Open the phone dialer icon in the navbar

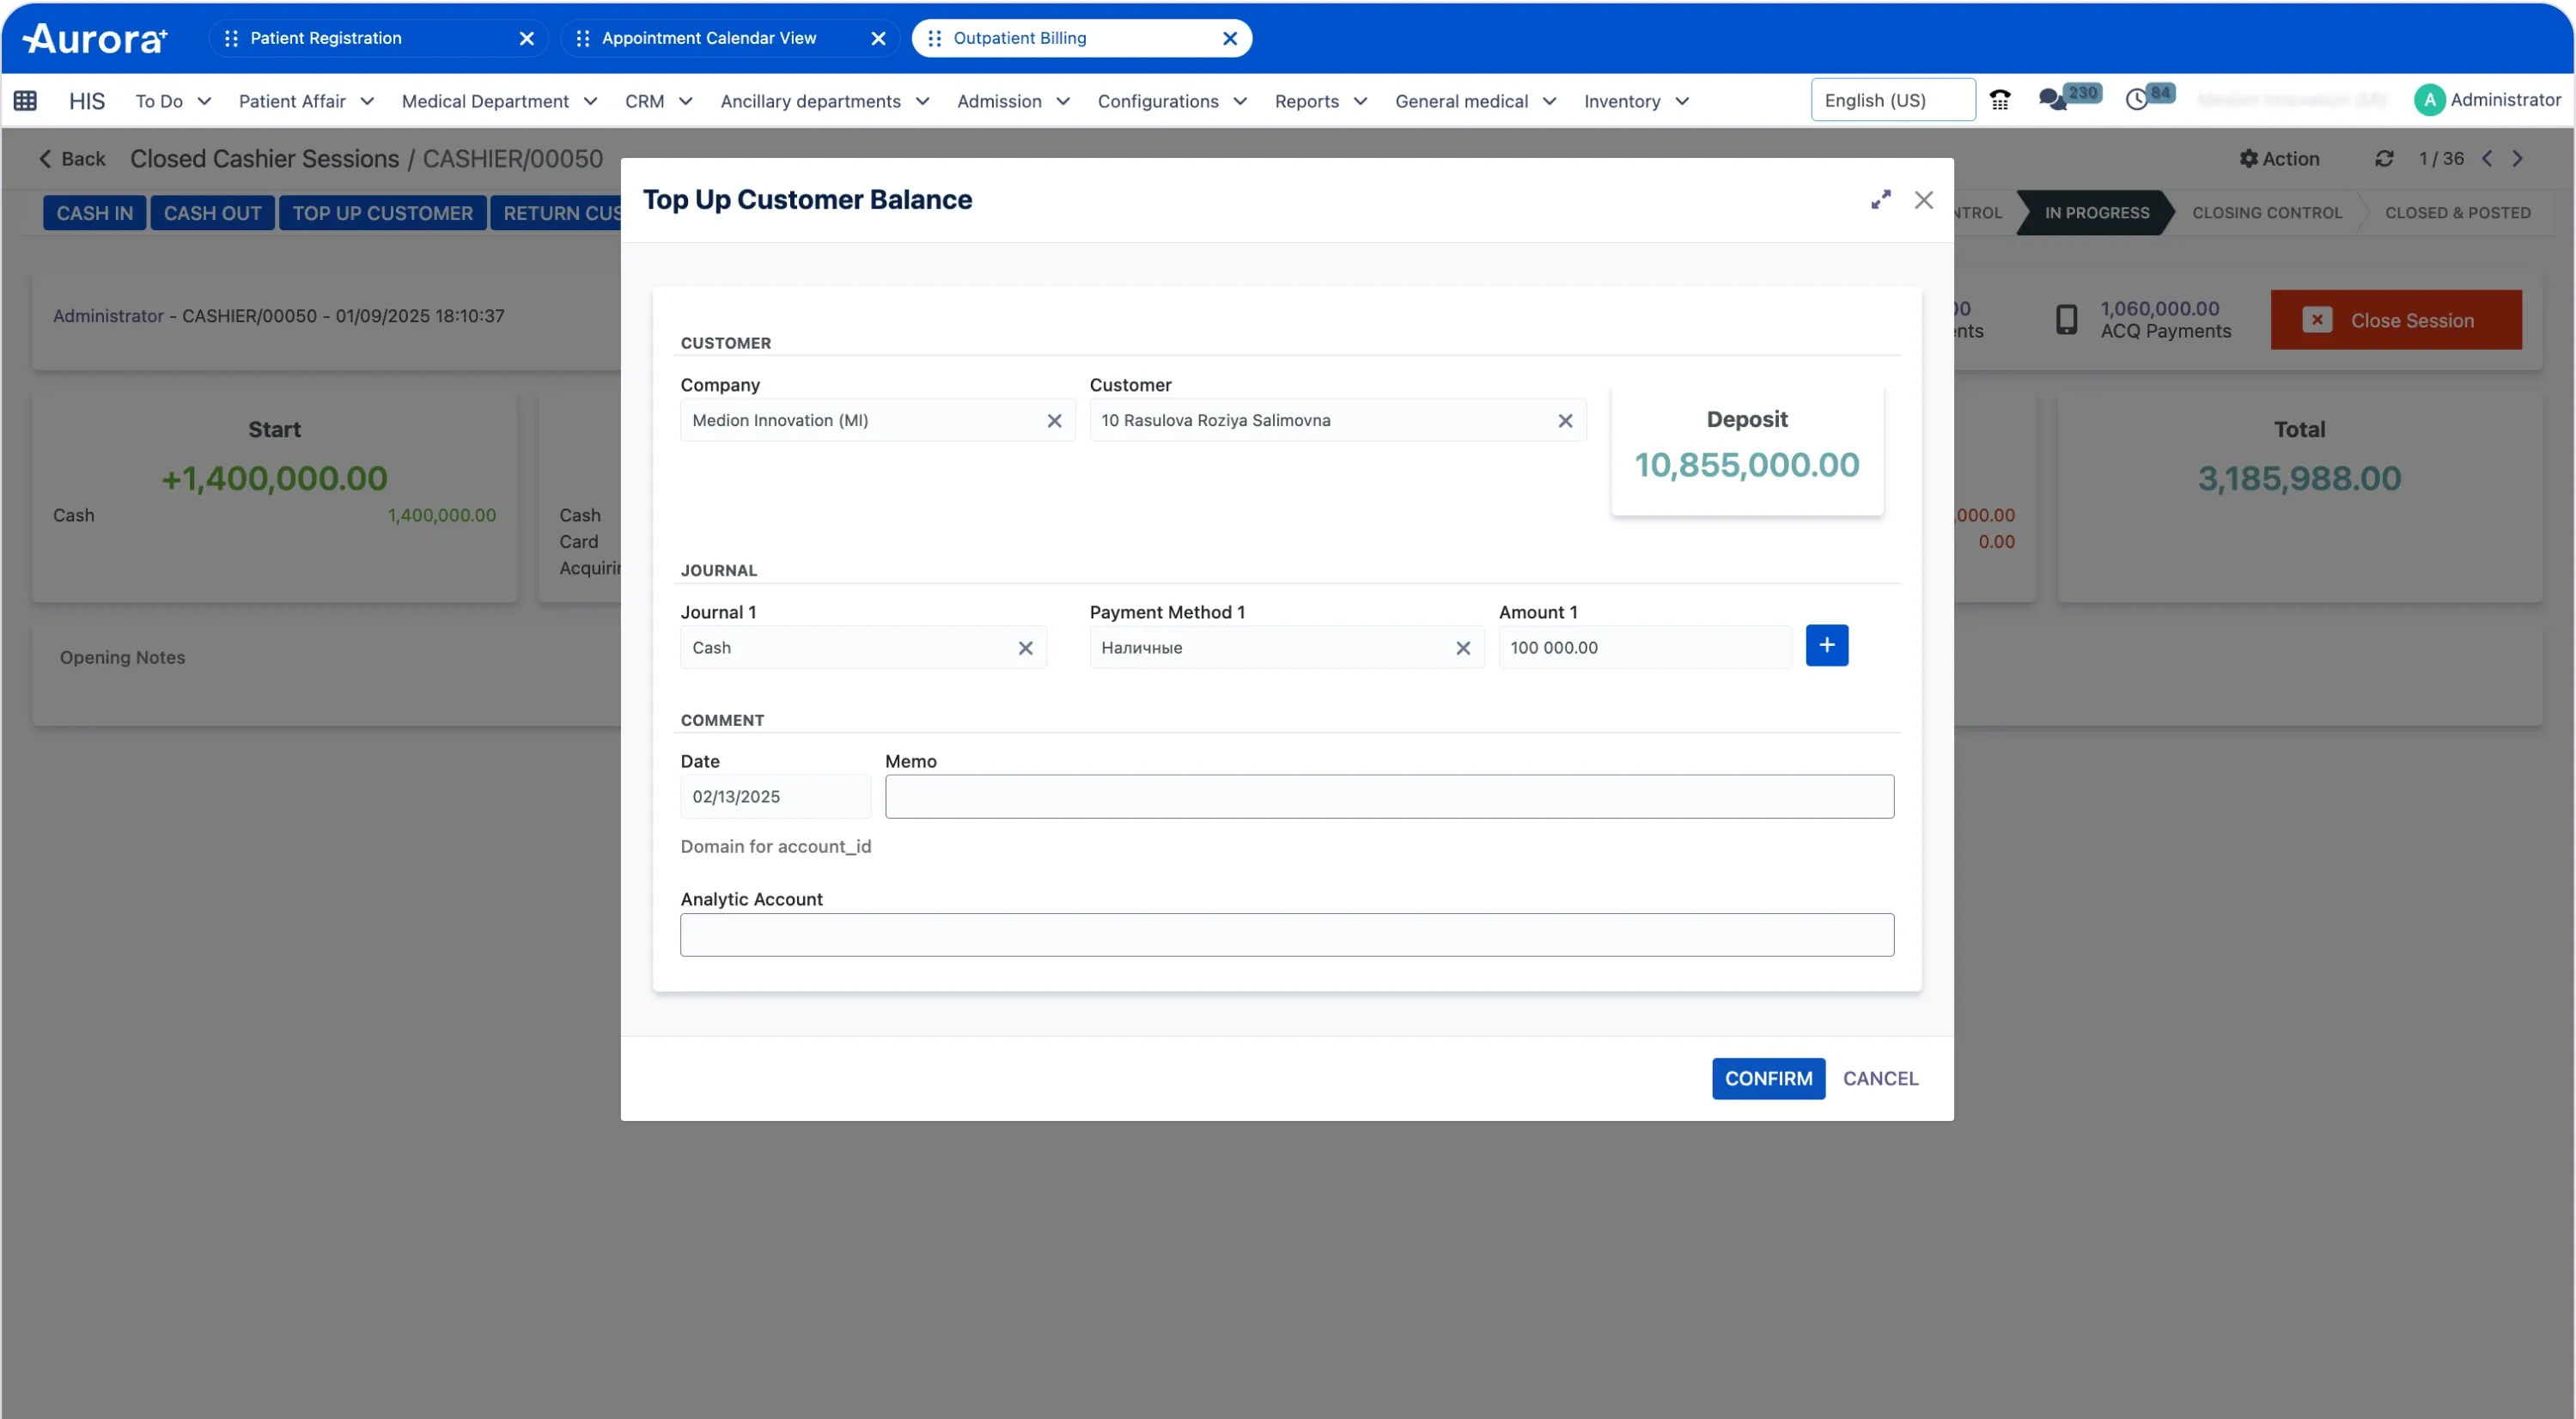2000,100
